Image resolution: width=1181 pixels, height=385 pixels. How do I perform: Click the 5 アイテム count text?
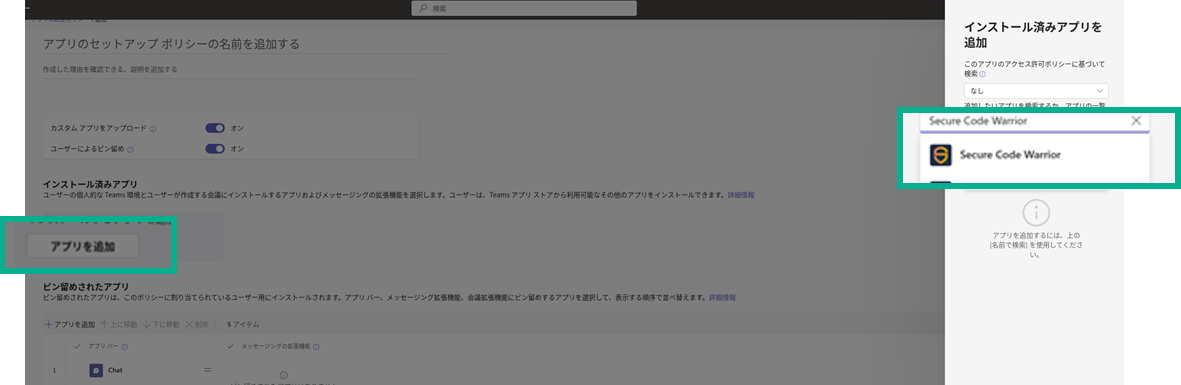click(243, 325)
